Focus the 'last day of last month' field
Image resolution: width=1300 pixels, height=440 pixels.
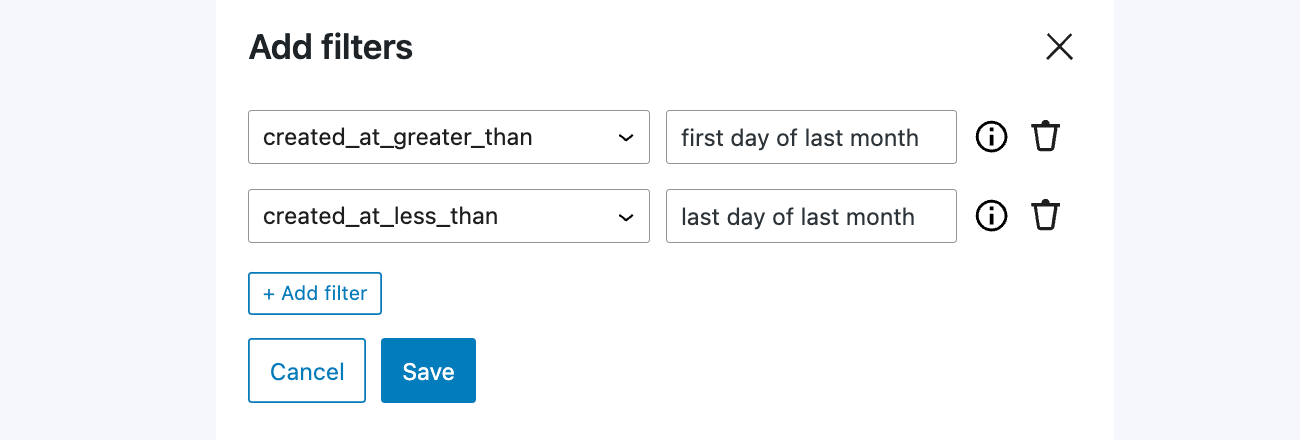pyautogui.click(x=811, y=216)
